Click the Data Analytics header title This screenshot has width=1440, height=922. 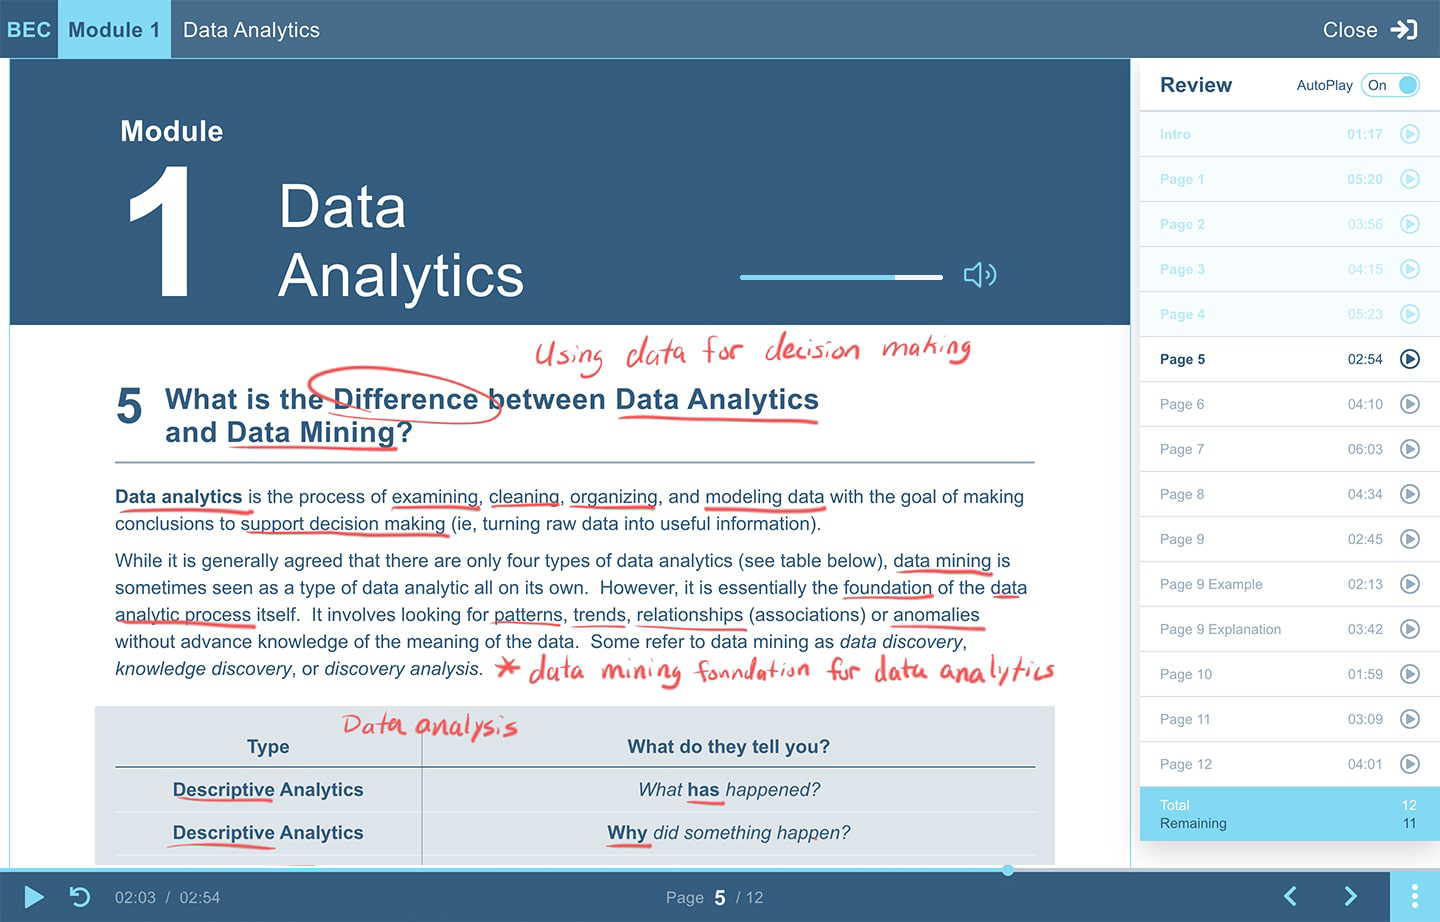click(251, 30)
